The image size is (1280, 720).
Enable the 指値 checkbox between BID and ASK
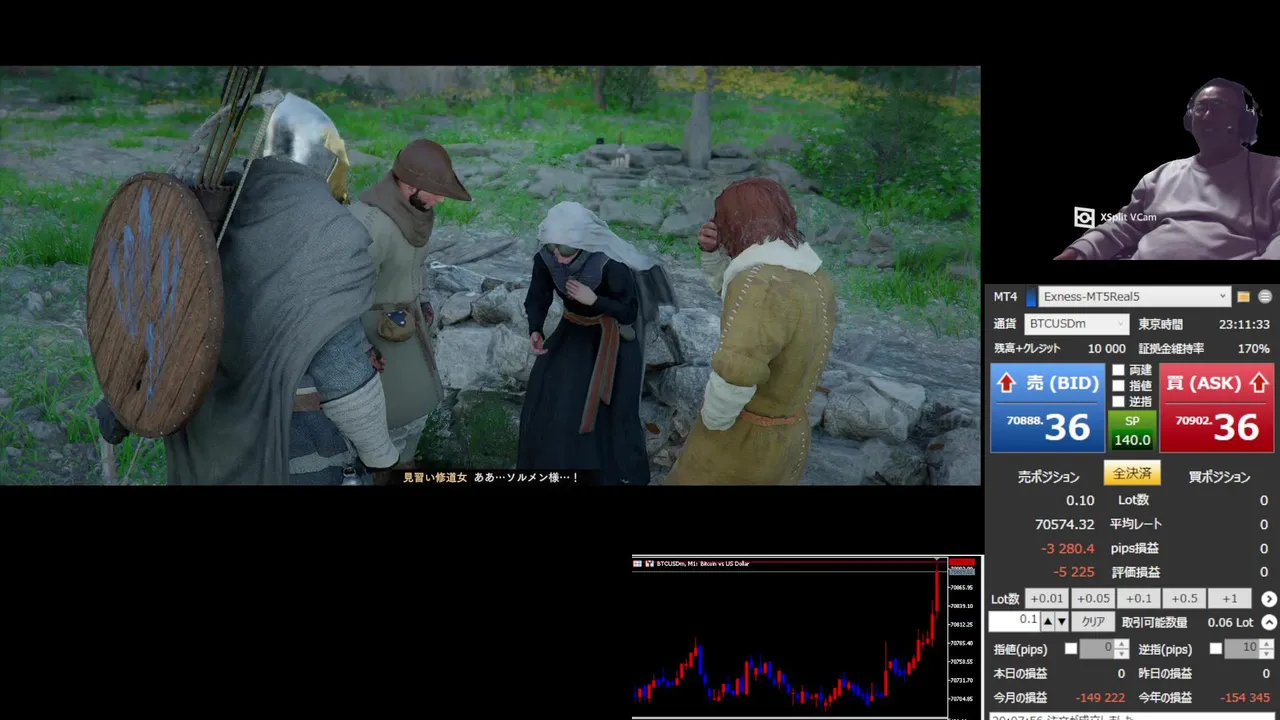click(x=1118, y=386)
